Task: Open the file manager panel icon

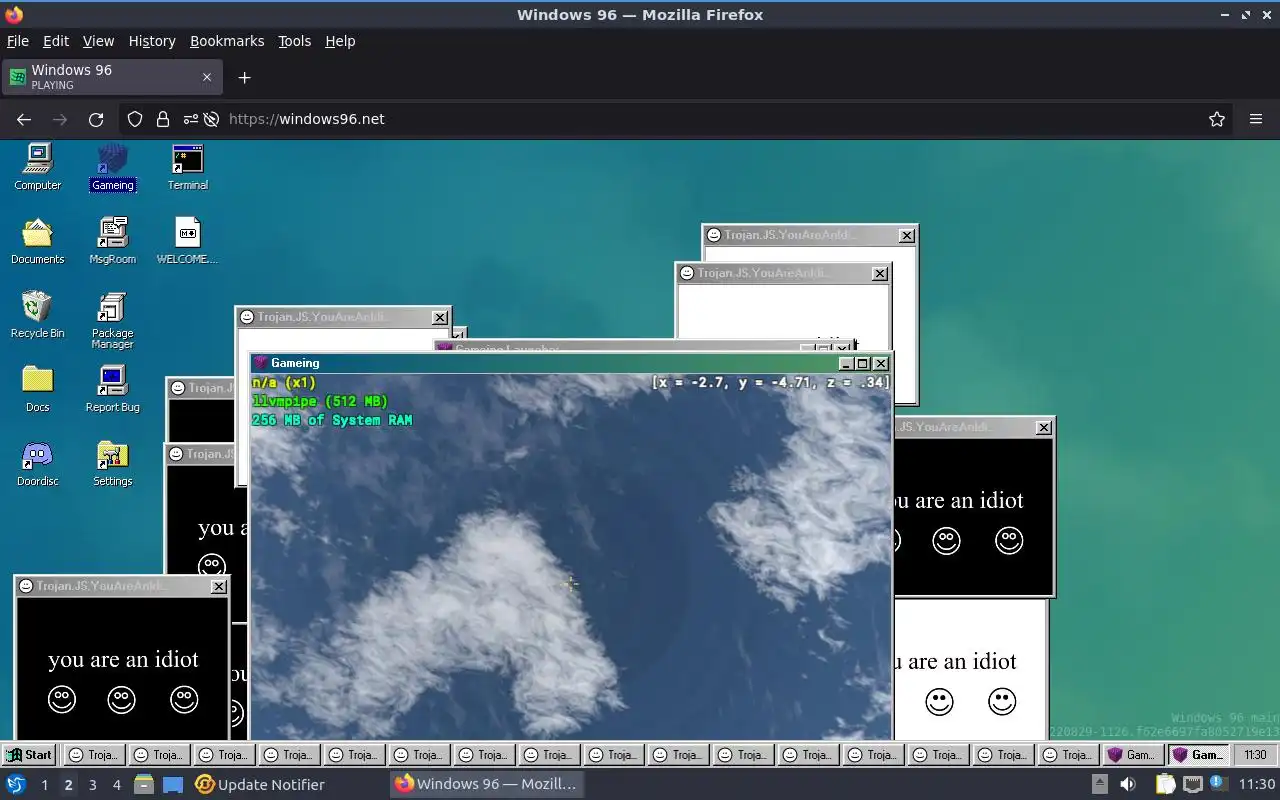Action: tap(143, 784)
